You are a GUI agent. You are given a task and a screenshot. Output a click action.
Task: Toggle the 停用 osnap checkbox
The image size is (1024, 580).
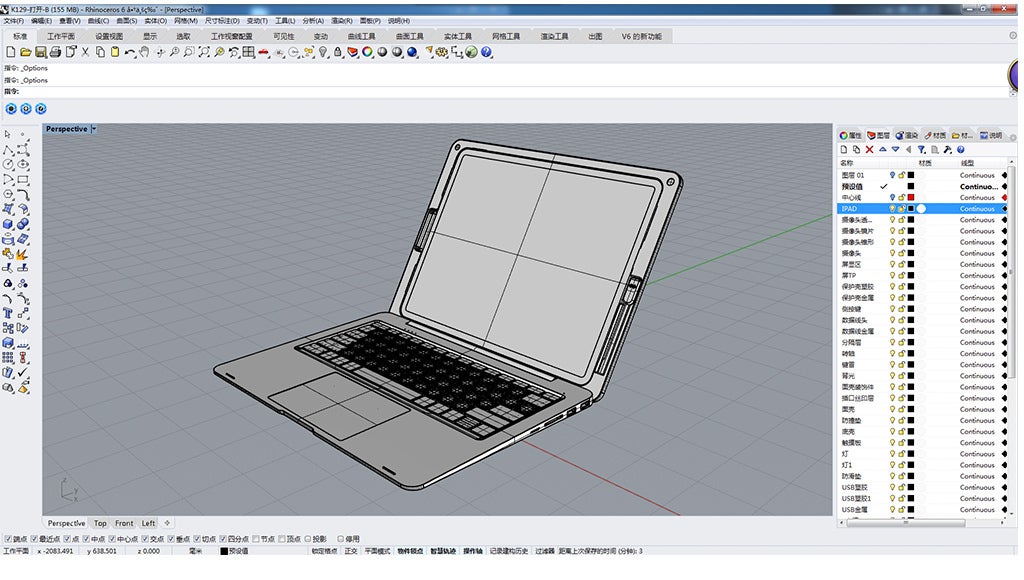(x=341, y=538)
